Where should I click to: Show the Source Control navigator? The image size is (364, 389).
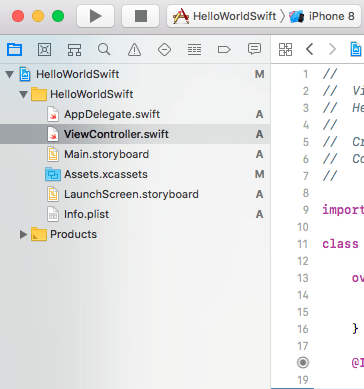44,50
